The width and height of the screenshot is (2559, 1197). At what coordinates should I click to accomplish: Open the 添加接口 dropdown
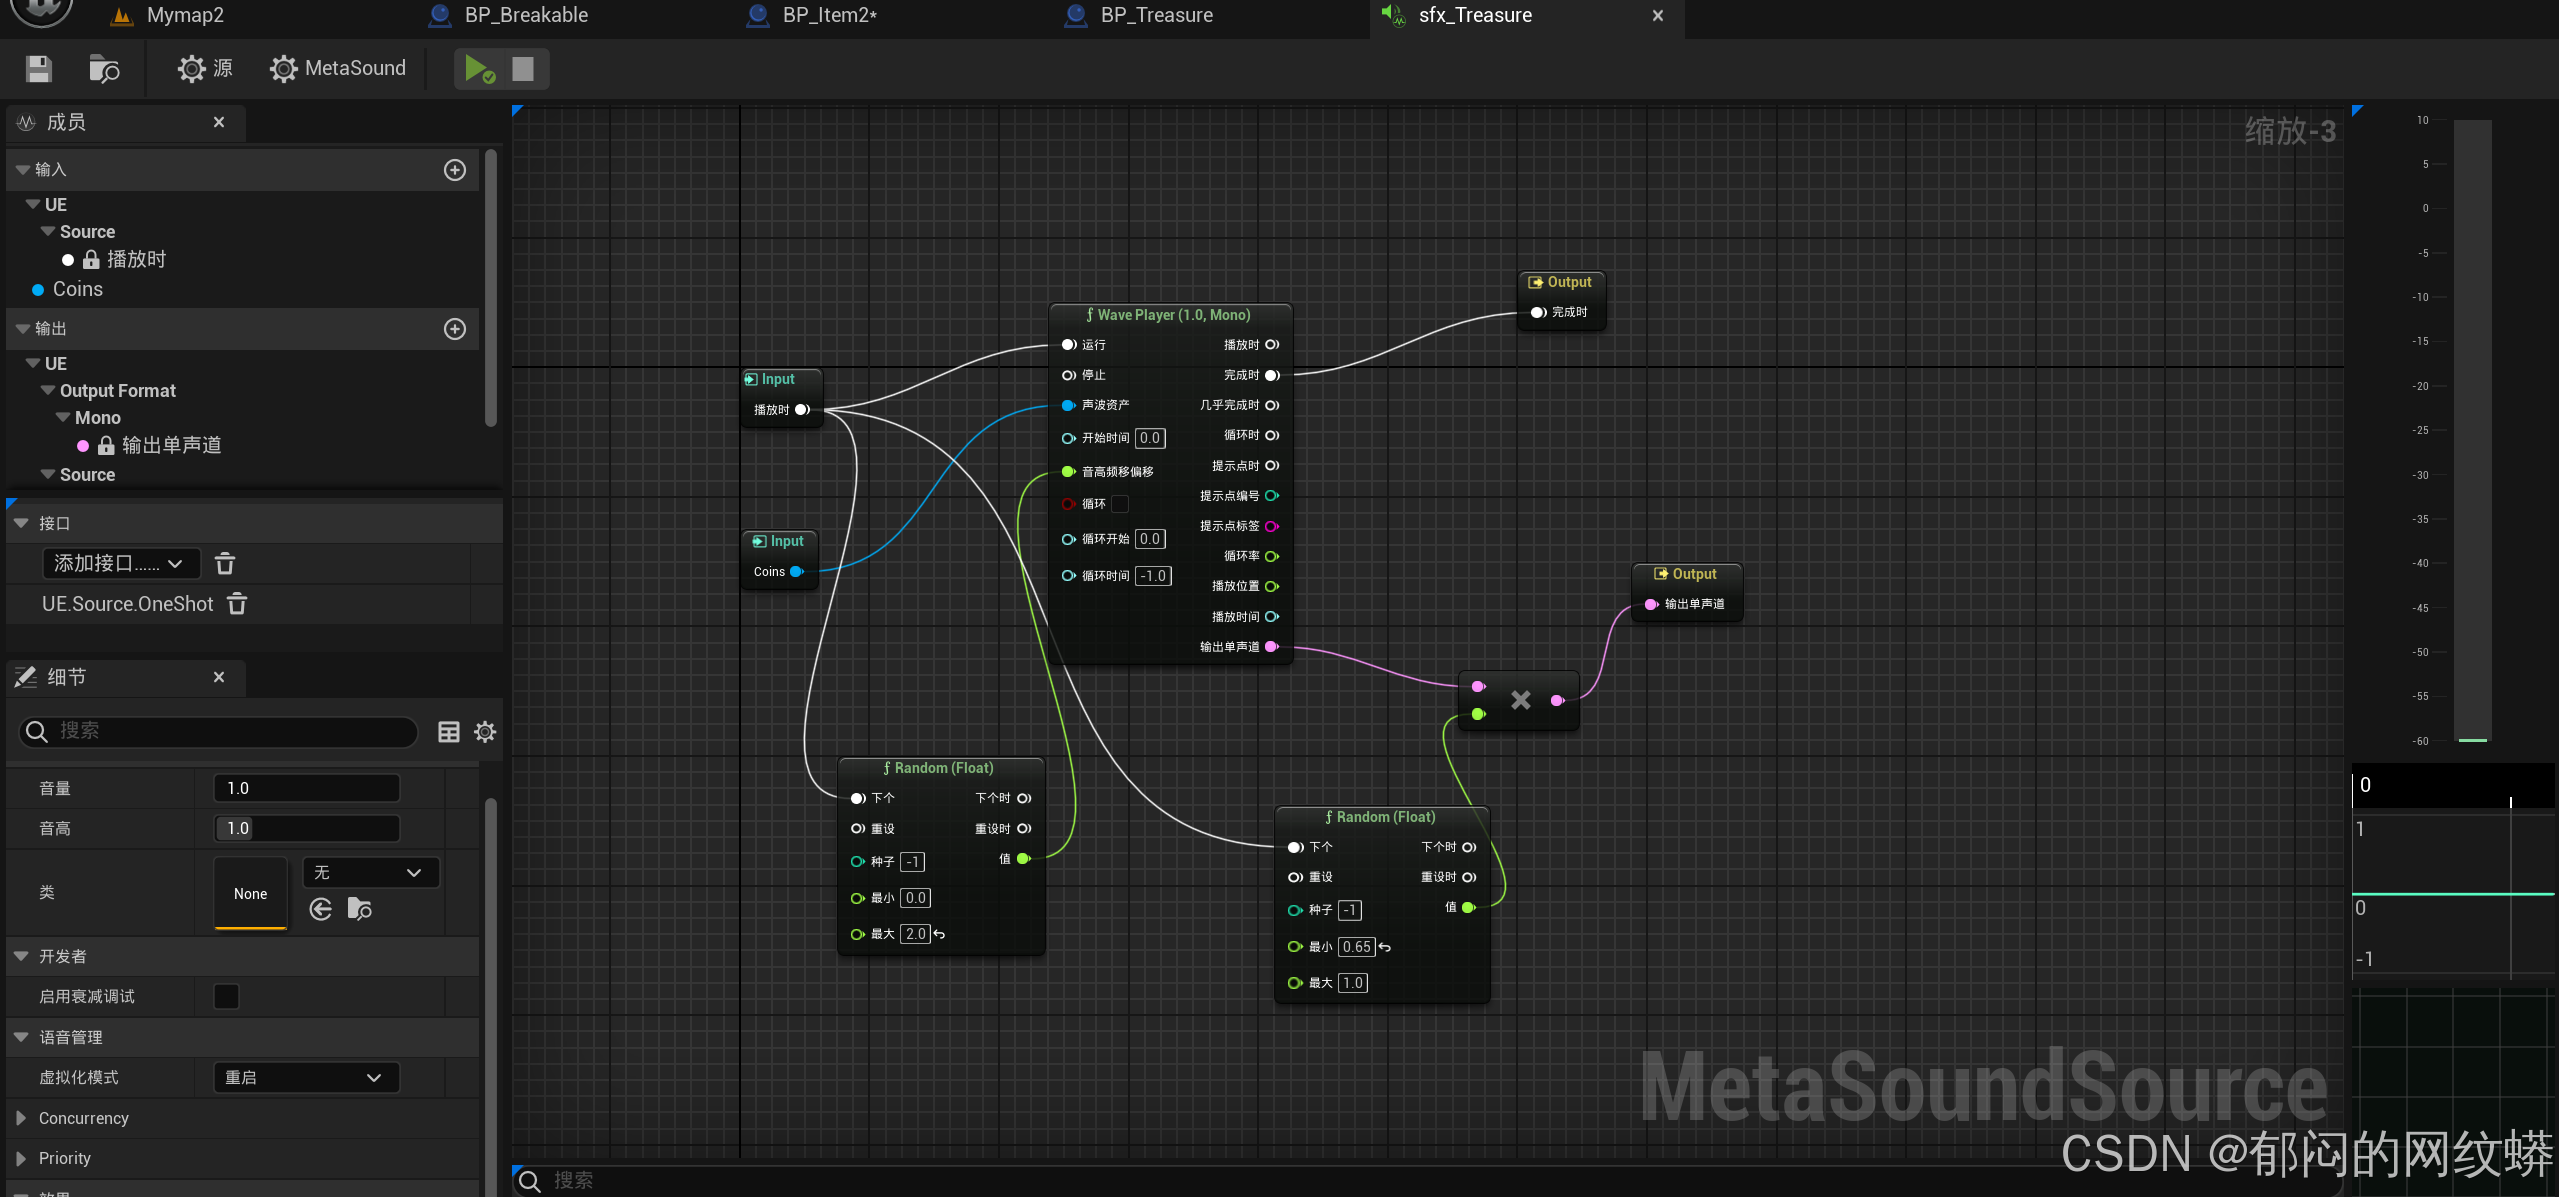click(120, 564)
